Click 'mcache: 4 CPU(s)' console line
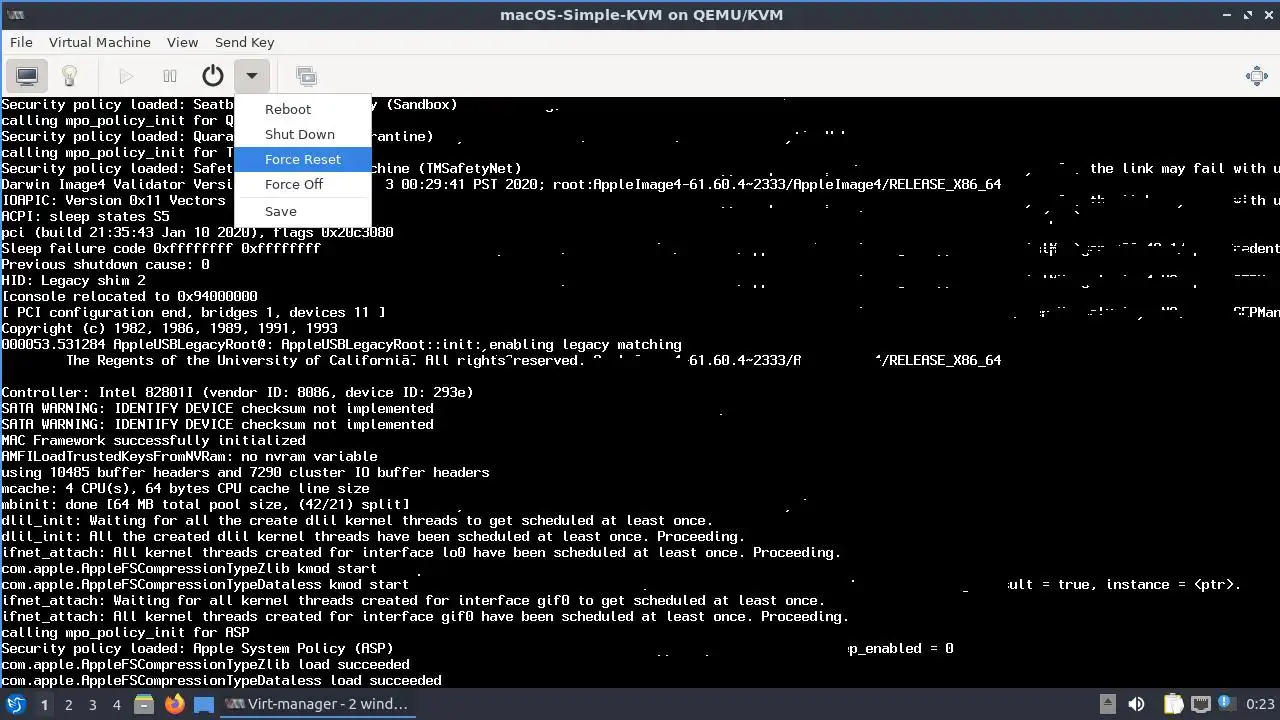 186,488
